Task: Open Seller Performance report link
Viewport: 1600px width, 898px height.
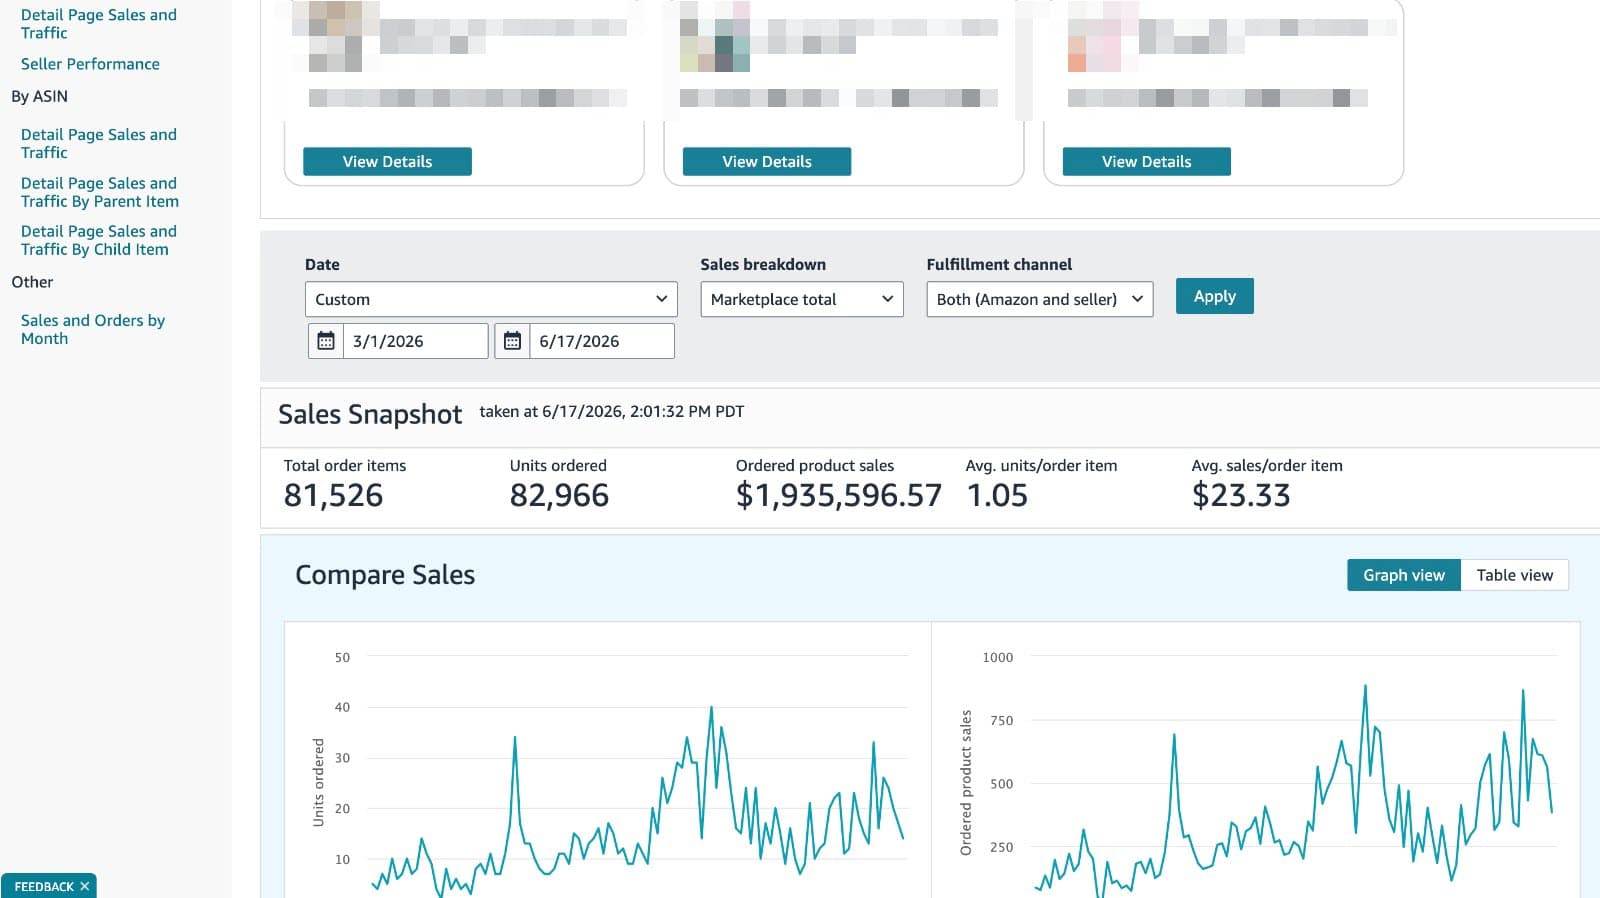Action: tap(90, 64)
